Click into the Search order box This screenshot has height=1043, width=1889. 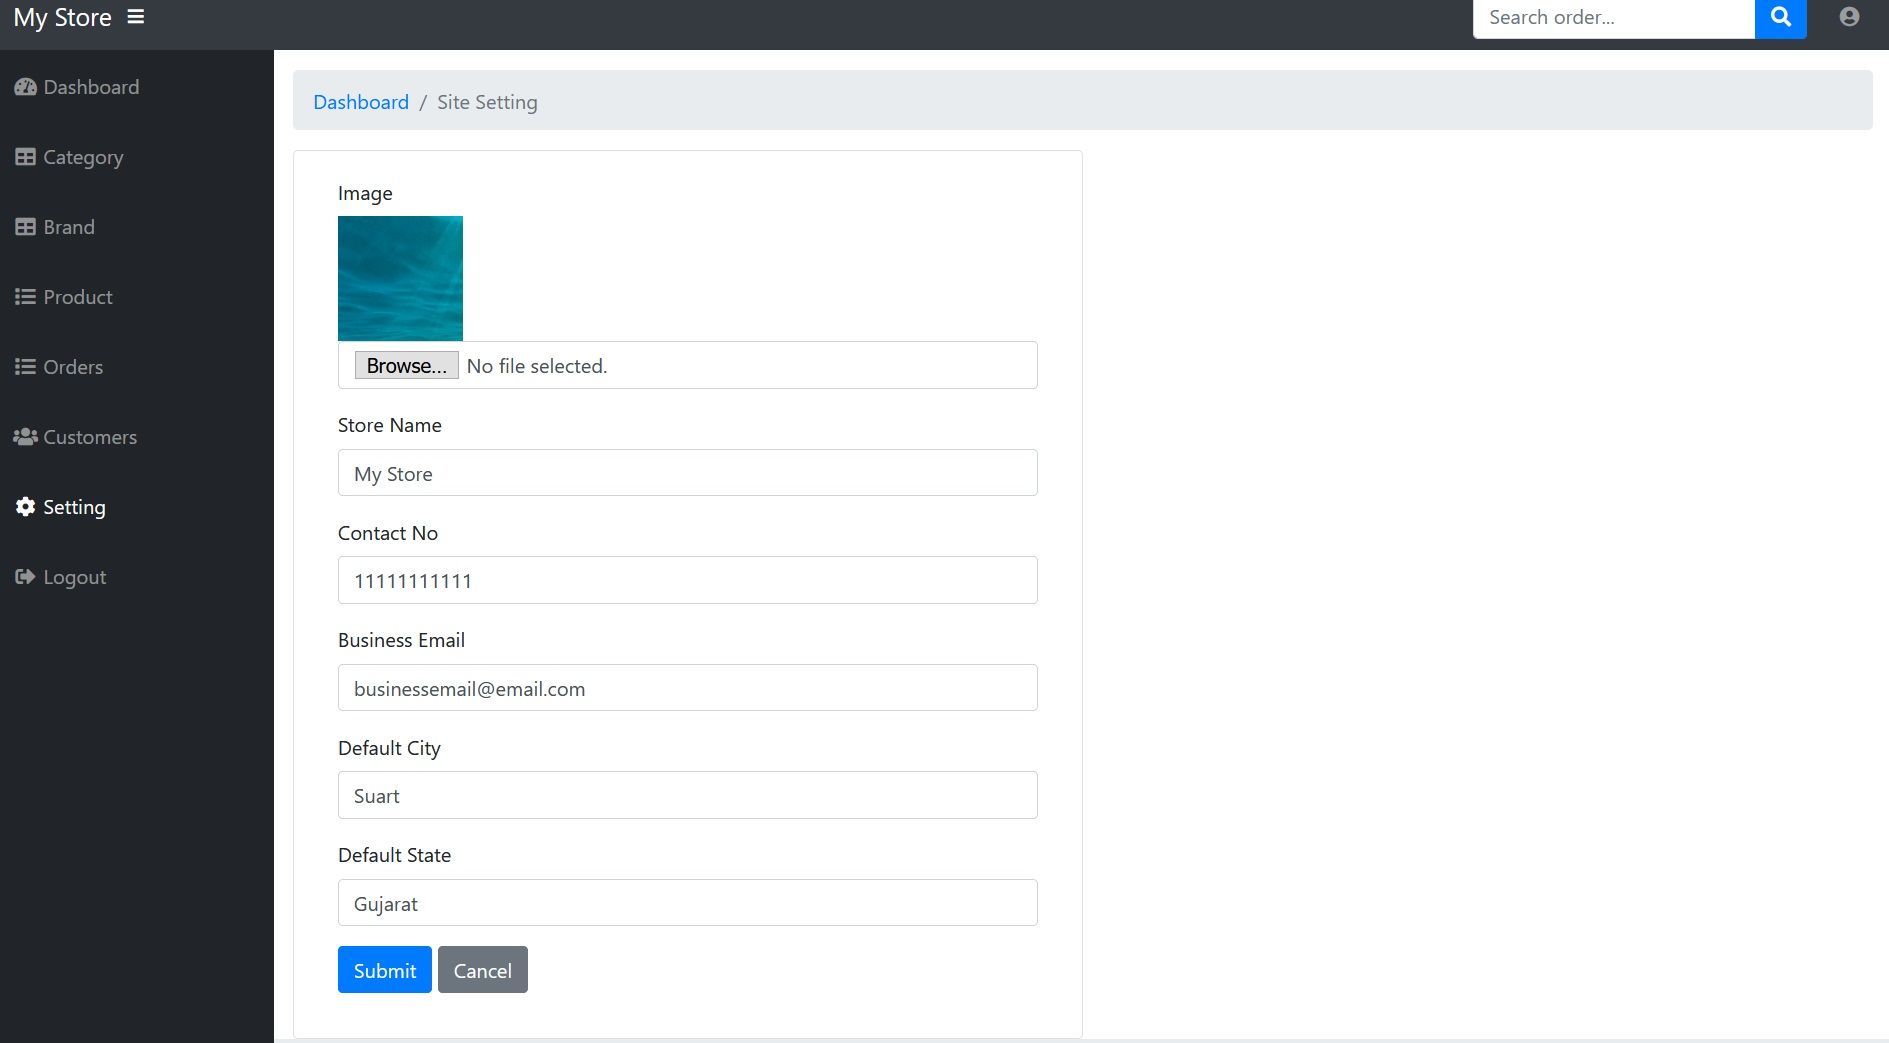[1613, 18]
